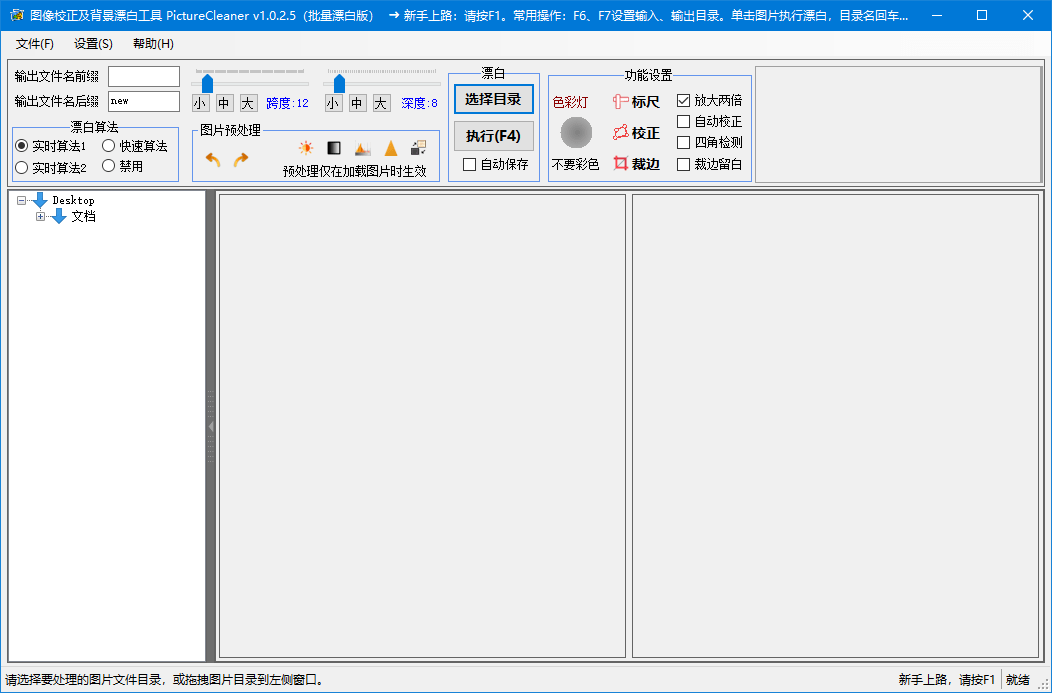Open the brightness preprocessing tool
Viewport: 1052px width, 693px height.
point(306,147)
